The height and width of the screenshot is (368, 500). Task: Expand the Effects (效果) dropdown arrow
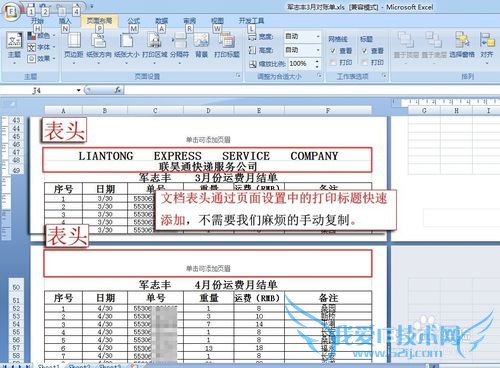pyautogui.click(x=54, y=59)
